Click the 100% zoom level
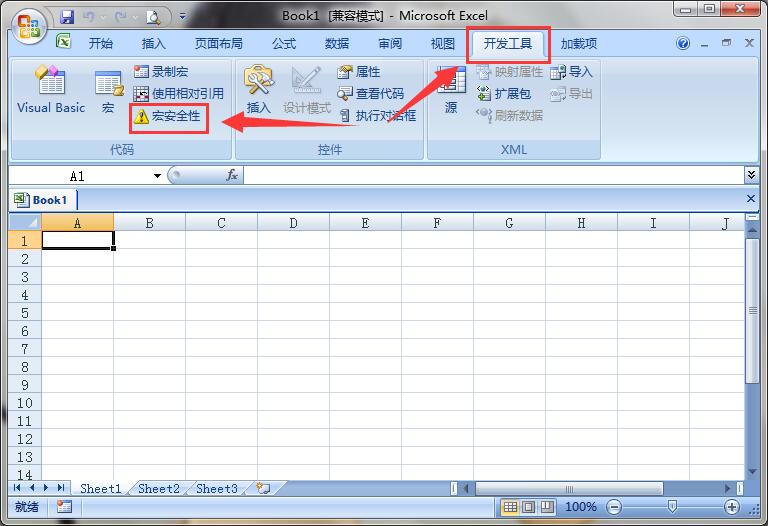Viewport: 768px width, 526px height. coord(581,507)
